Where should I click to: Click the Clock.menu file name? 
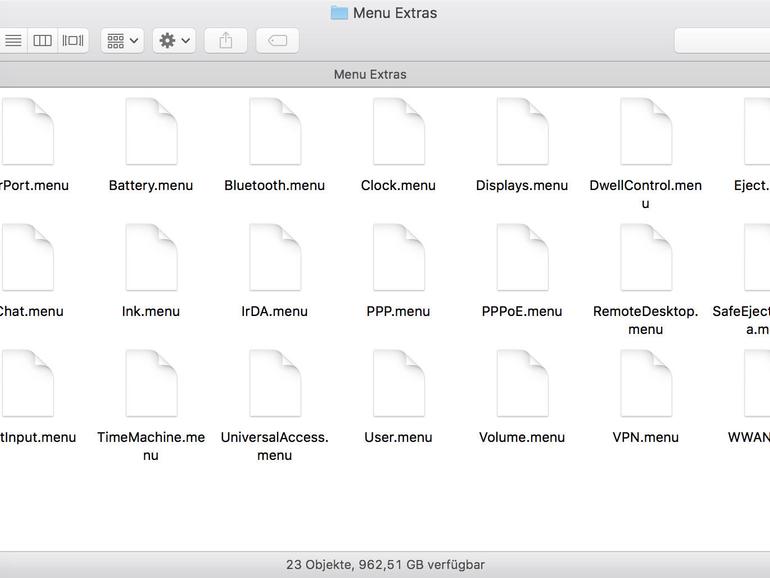(x=398, y=186)
